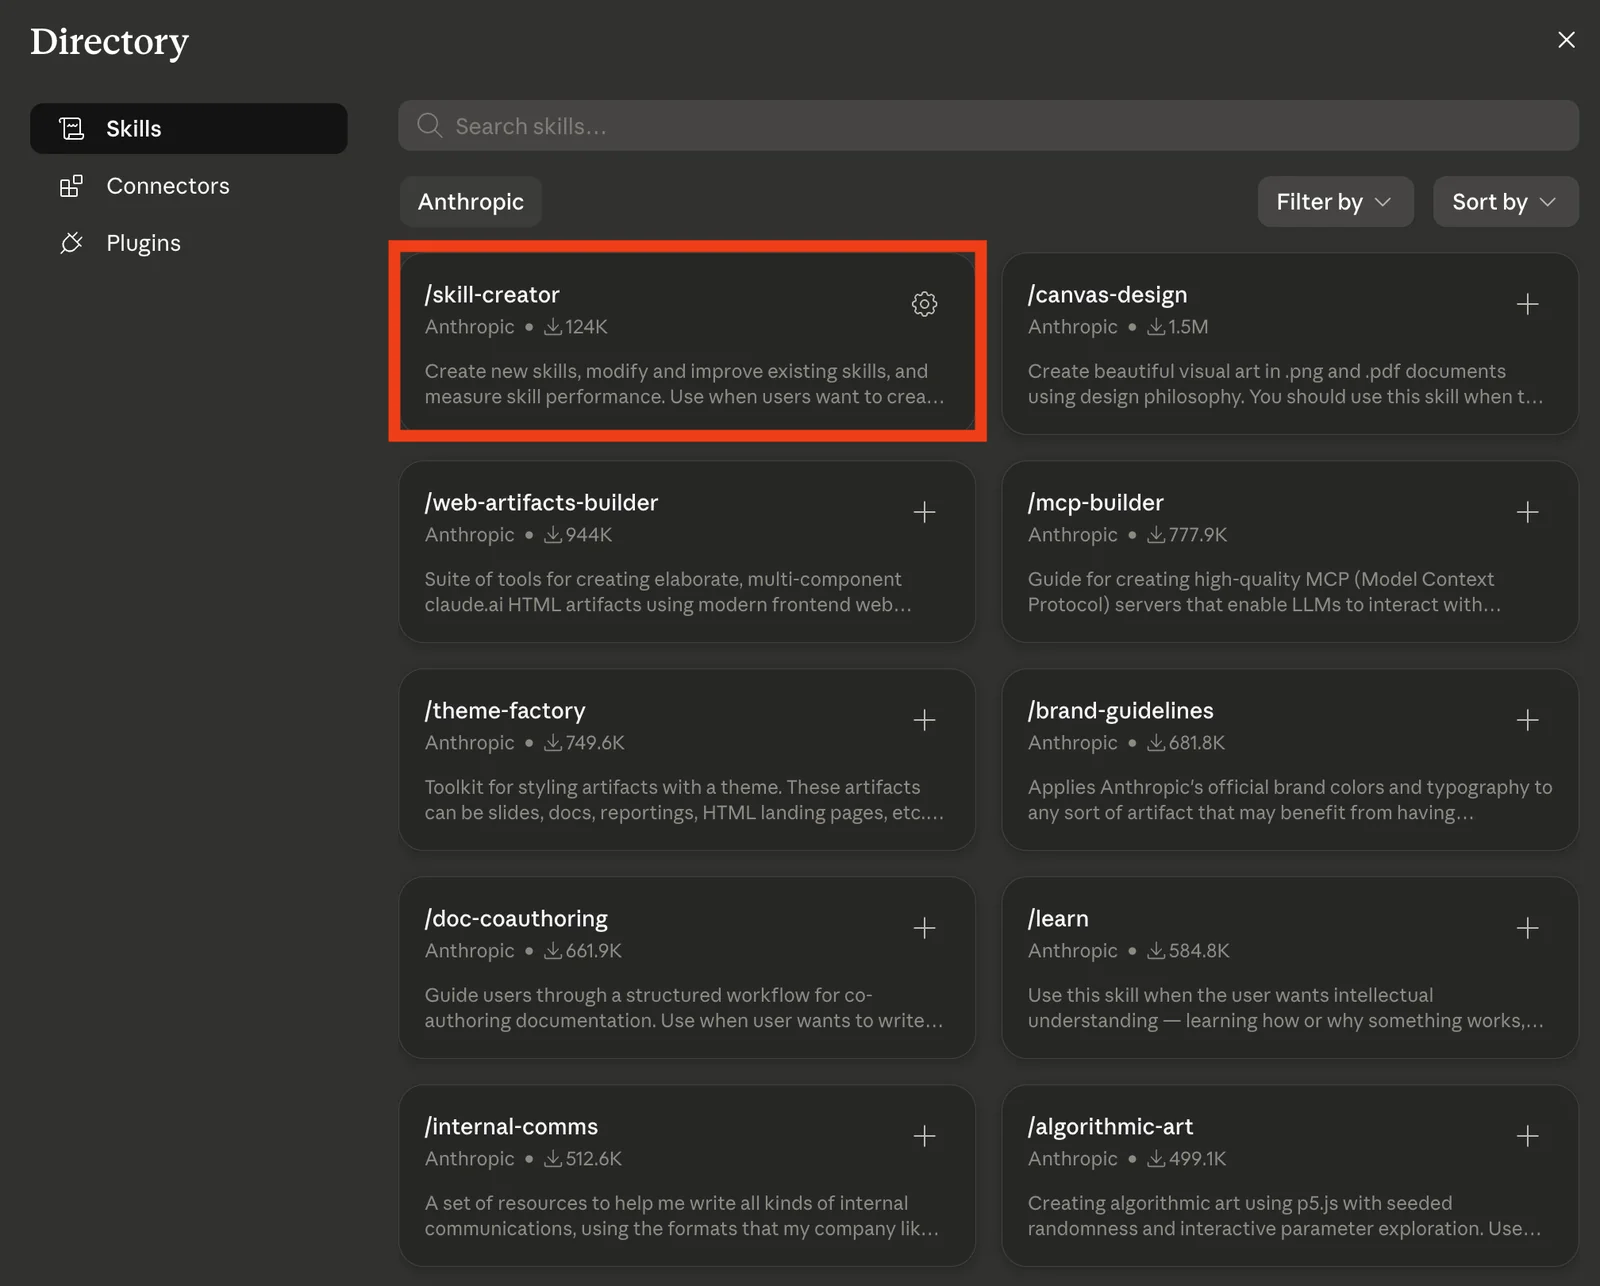Click the Connectors sidebar icon

[x=71, y=186]
